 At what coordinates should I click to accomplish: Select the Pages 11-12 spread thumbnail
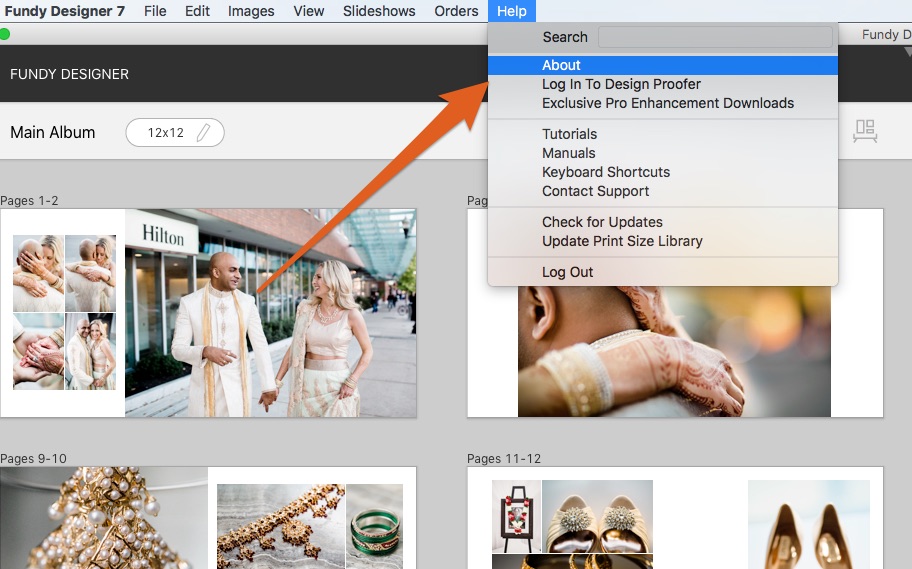675,518
